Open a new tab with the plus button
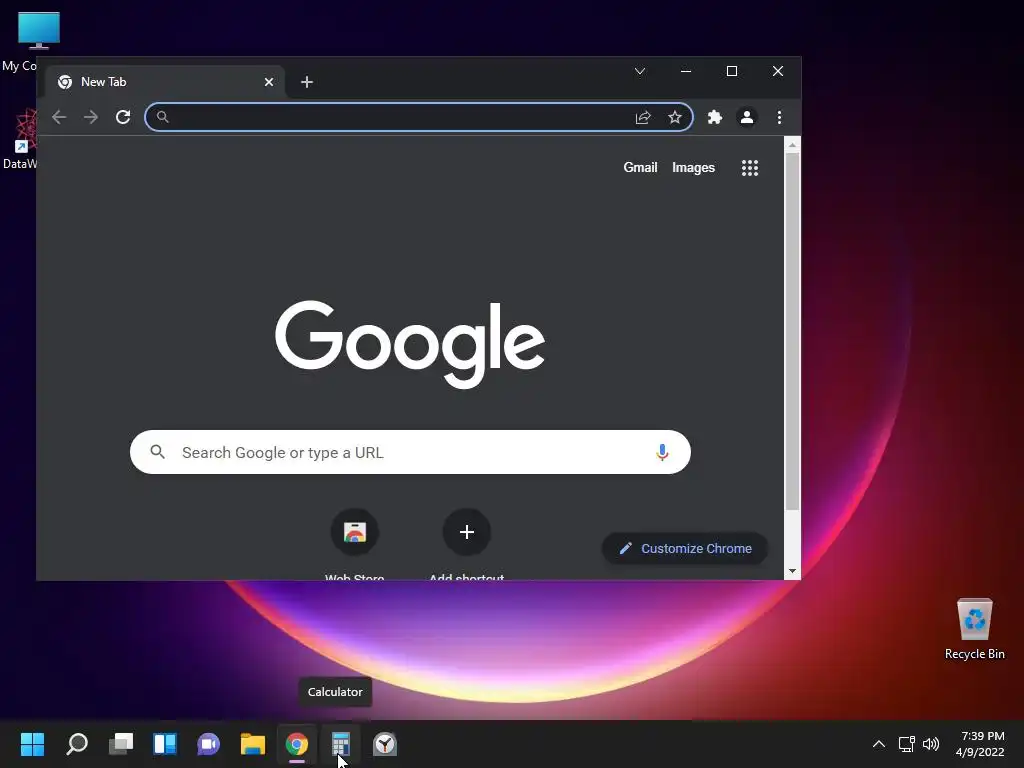1024x768 pixels. click(307, 82)
